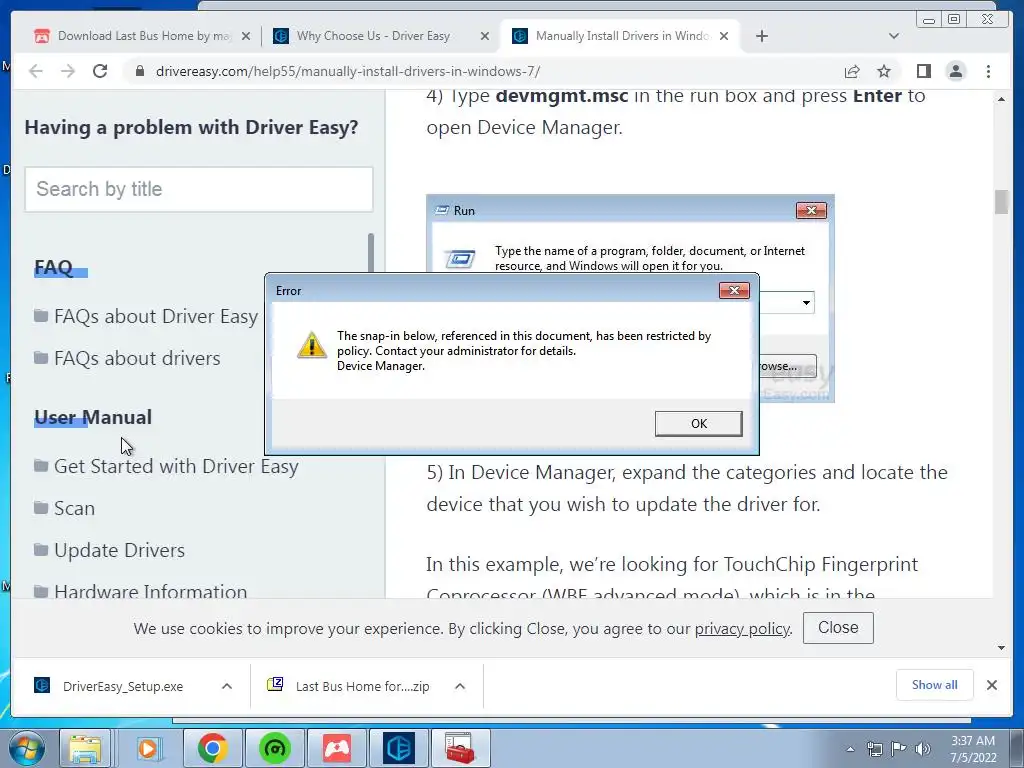Click the browser Back arrow
Screen dimensions: 1024x768
click(36, 71)
